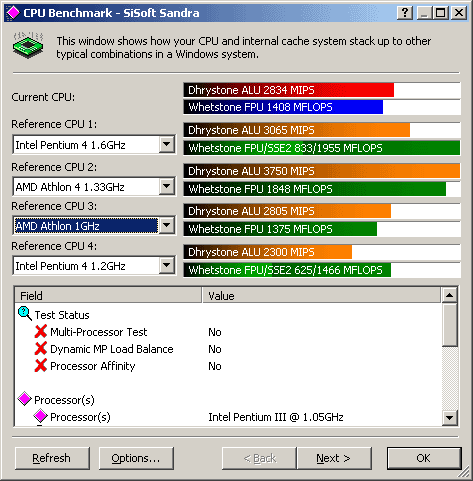Image resolution: width=473 pixels, height=481 pixels.
Task: Click the red X beside Dynamic MP Load Balance
Action: click(x=41, y=348)
